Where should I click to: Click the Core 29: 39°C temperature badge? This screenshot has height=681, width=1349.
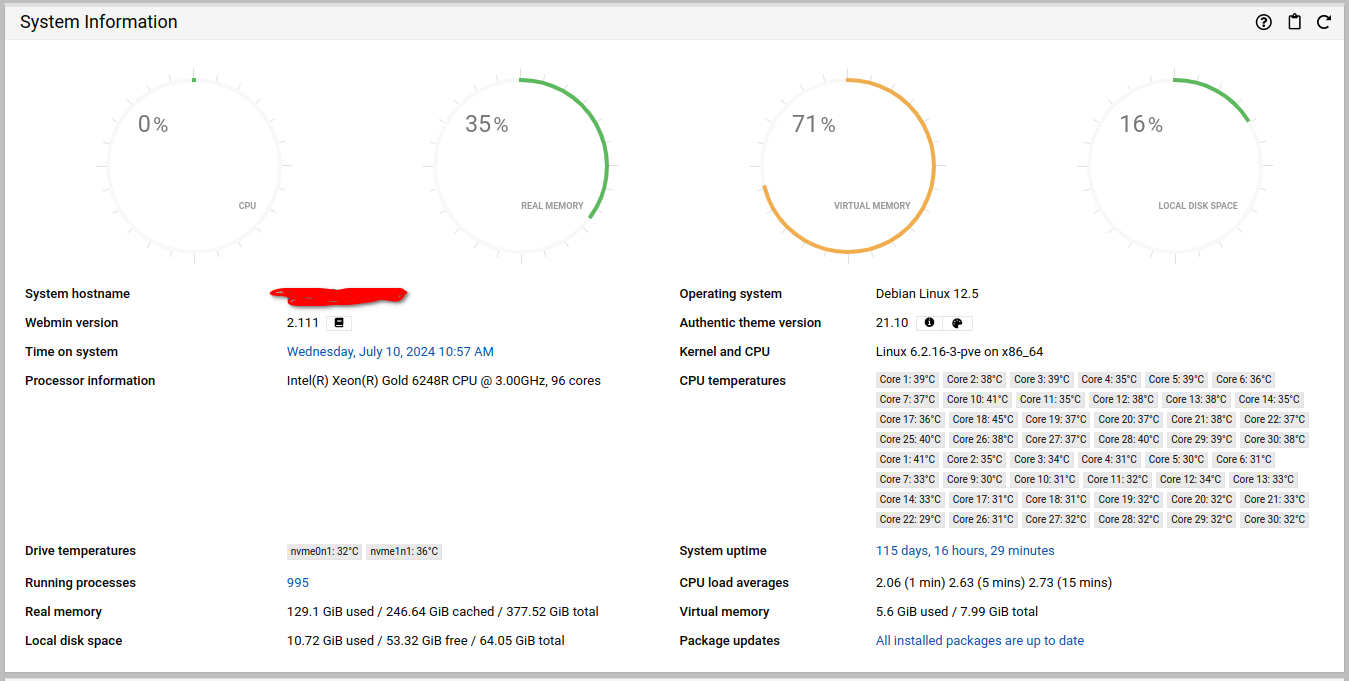(x=1202, y=440)
